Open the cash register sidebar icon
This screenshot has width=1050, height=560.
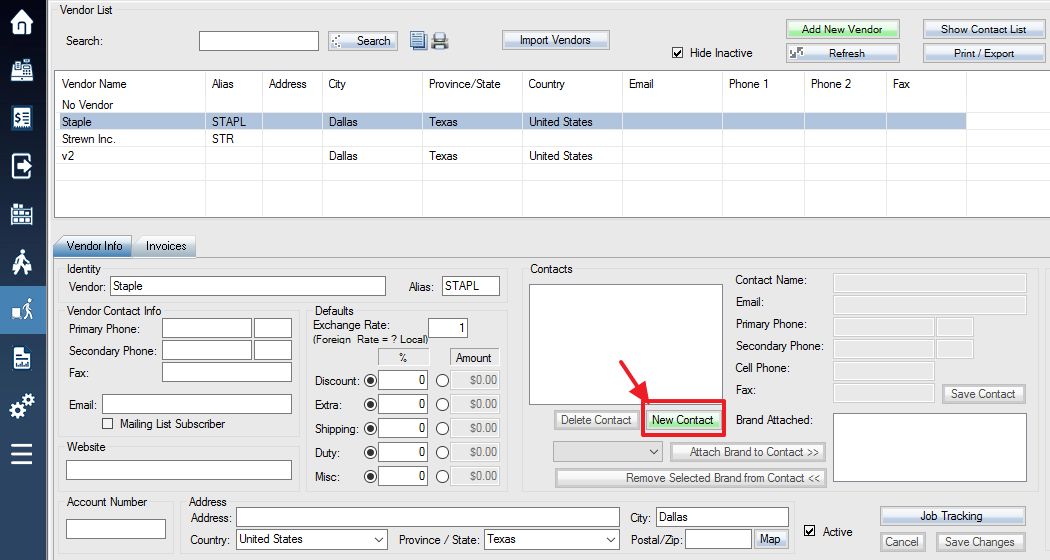click(x=21, y=70)
